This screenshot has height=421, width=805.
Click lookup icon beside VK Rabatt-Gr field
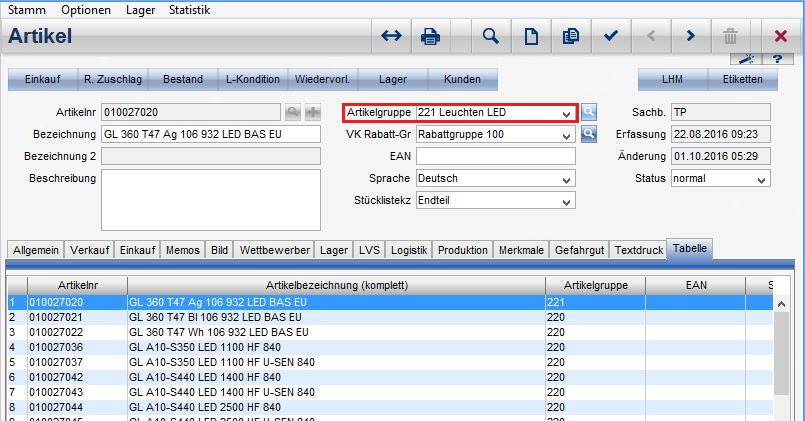[x=589, y=133]
